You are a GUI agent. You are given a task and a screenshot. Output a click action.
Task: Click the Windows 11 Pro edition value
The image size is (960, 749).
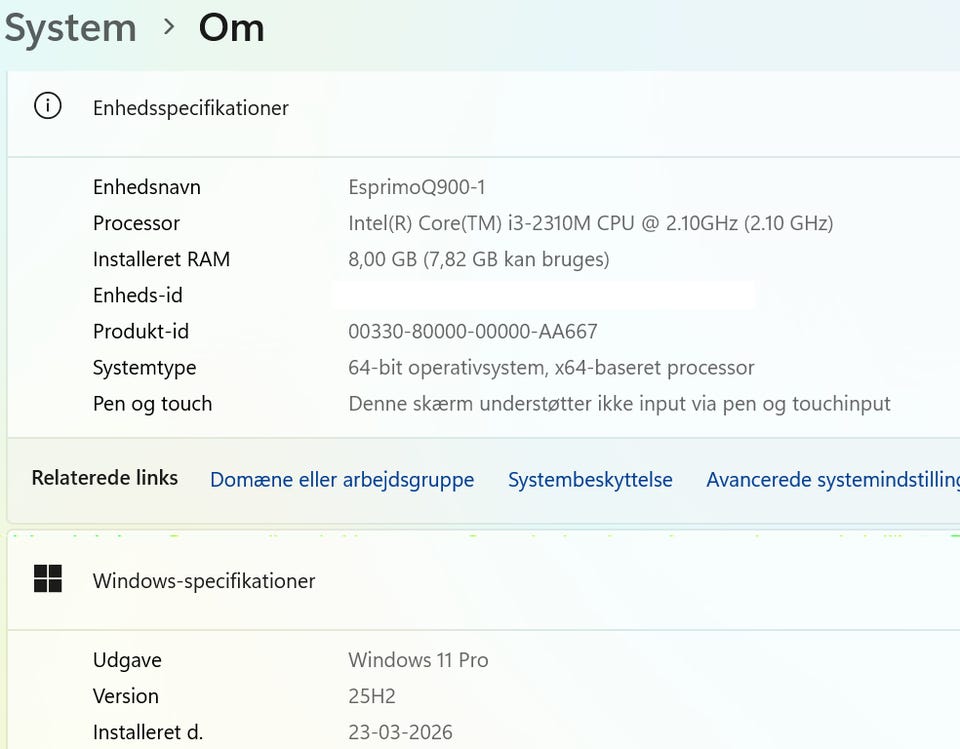pos(418,660)
